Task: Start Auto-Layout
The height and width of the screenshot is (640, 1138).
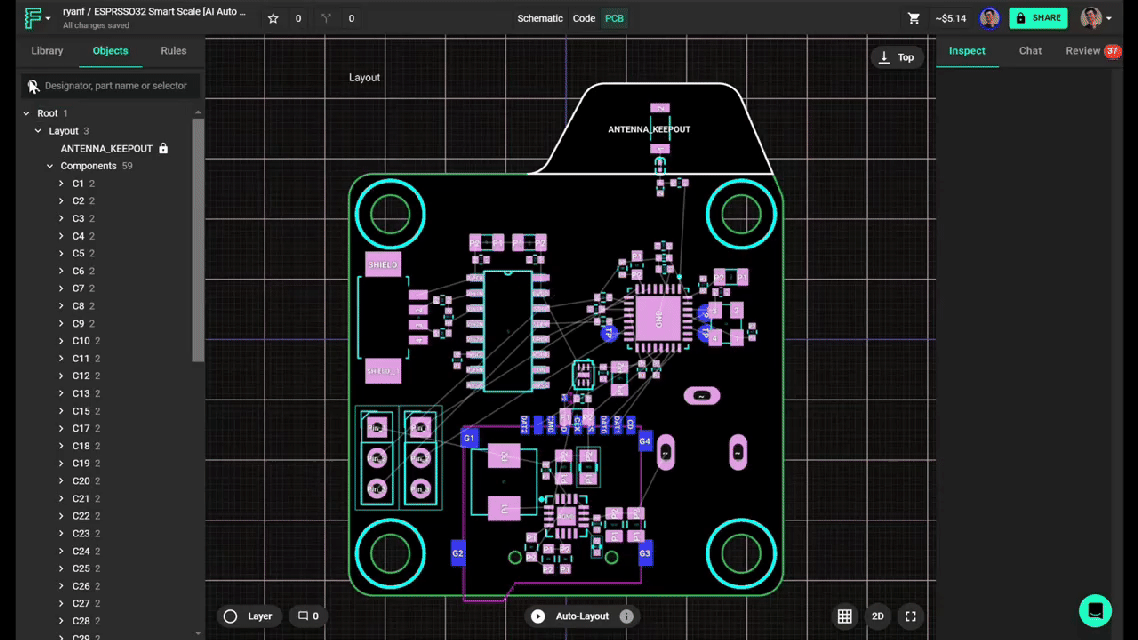Action: point(572,616)
